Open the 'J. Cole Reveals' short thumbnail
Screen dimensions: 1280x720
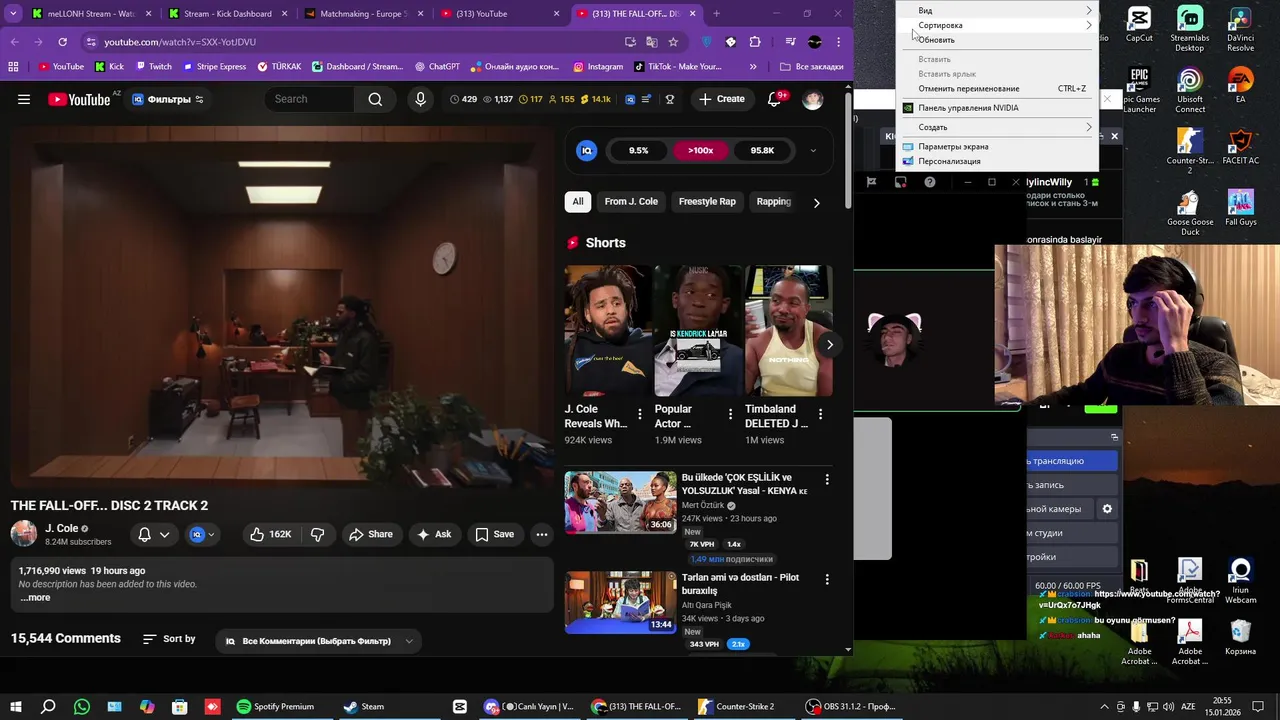tap(607, 331)
